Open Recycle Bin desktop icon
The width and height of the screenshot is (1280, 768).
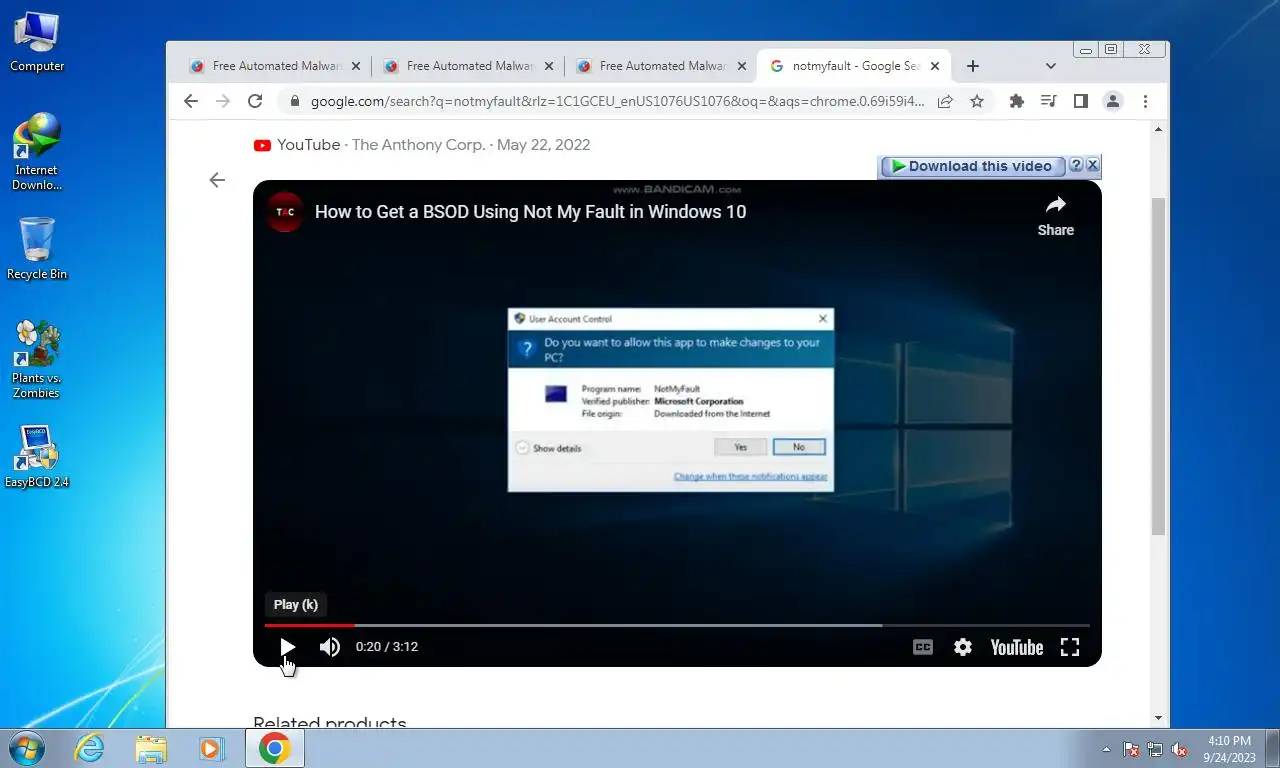tap(37, 249)
